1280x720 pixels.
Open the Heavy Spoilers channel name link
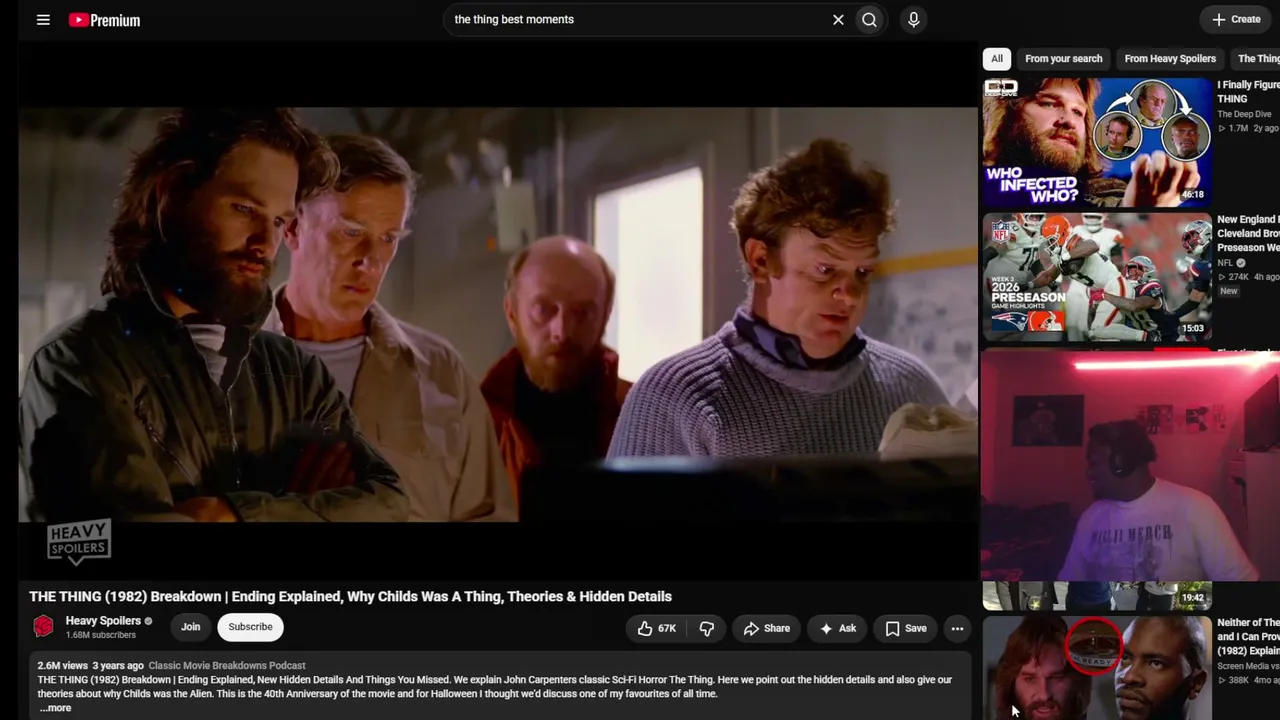(x=103, y=621)
